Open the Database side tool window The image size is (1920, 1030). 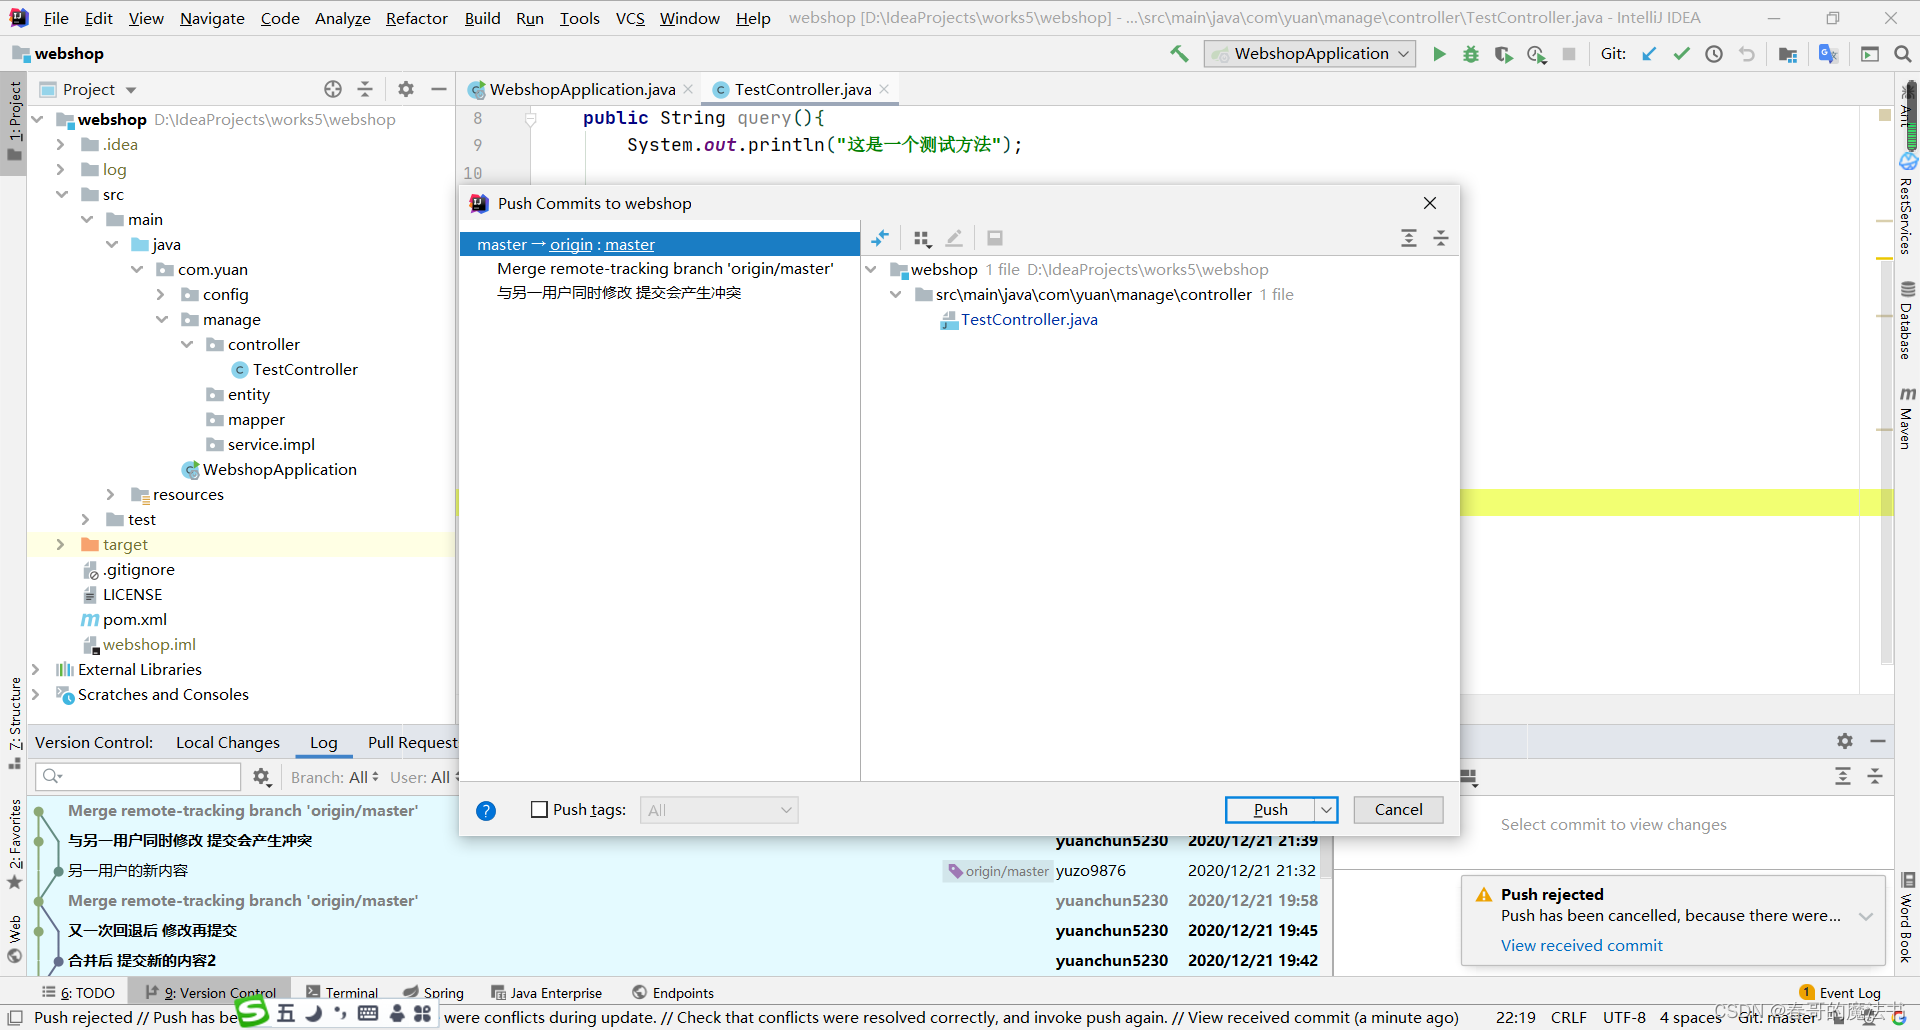coord(1907,322)
